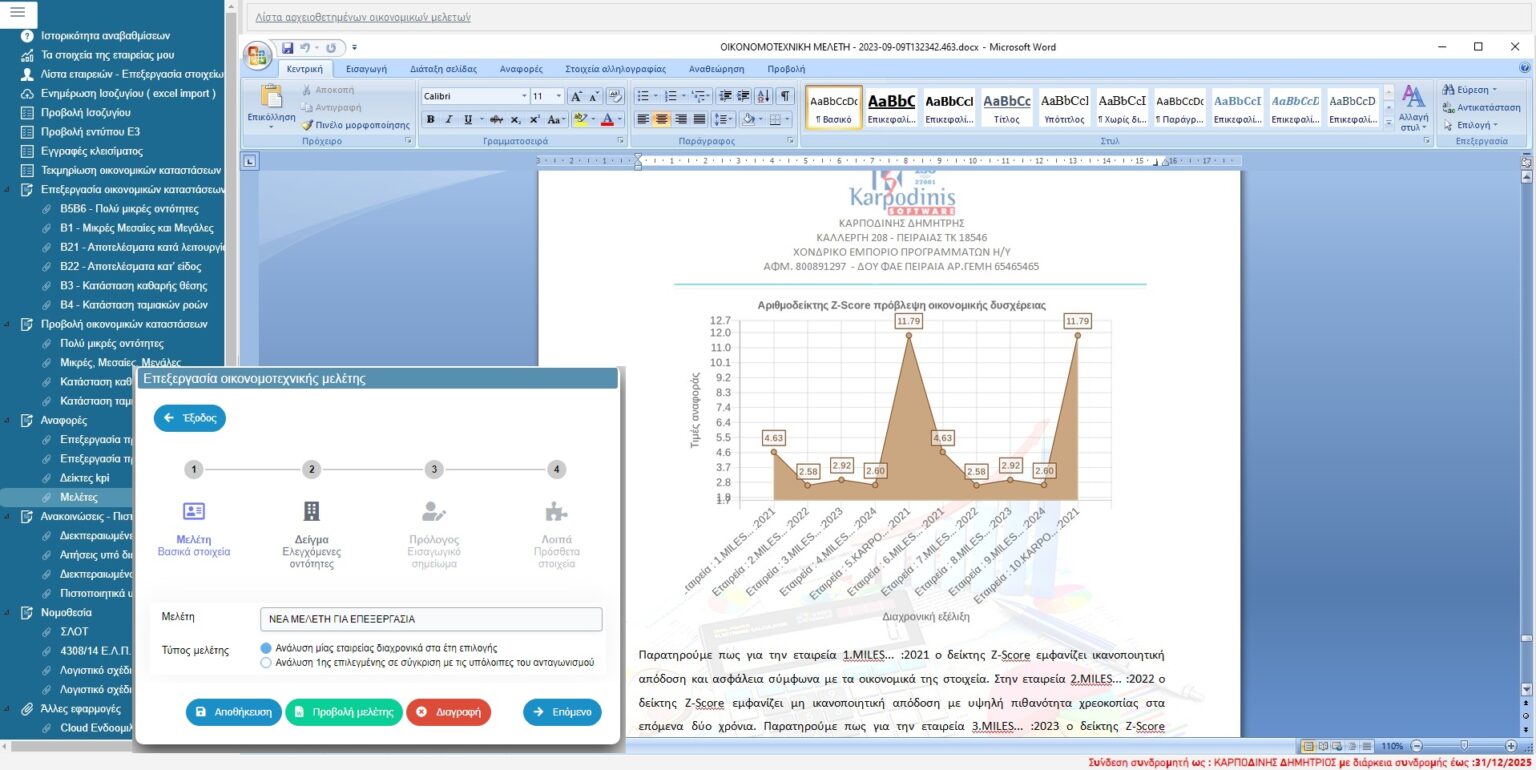This screenshot has height=770, width=1536.
Task: Toggle Bold formatting in Word ribbon
Action: pos(431,119)
